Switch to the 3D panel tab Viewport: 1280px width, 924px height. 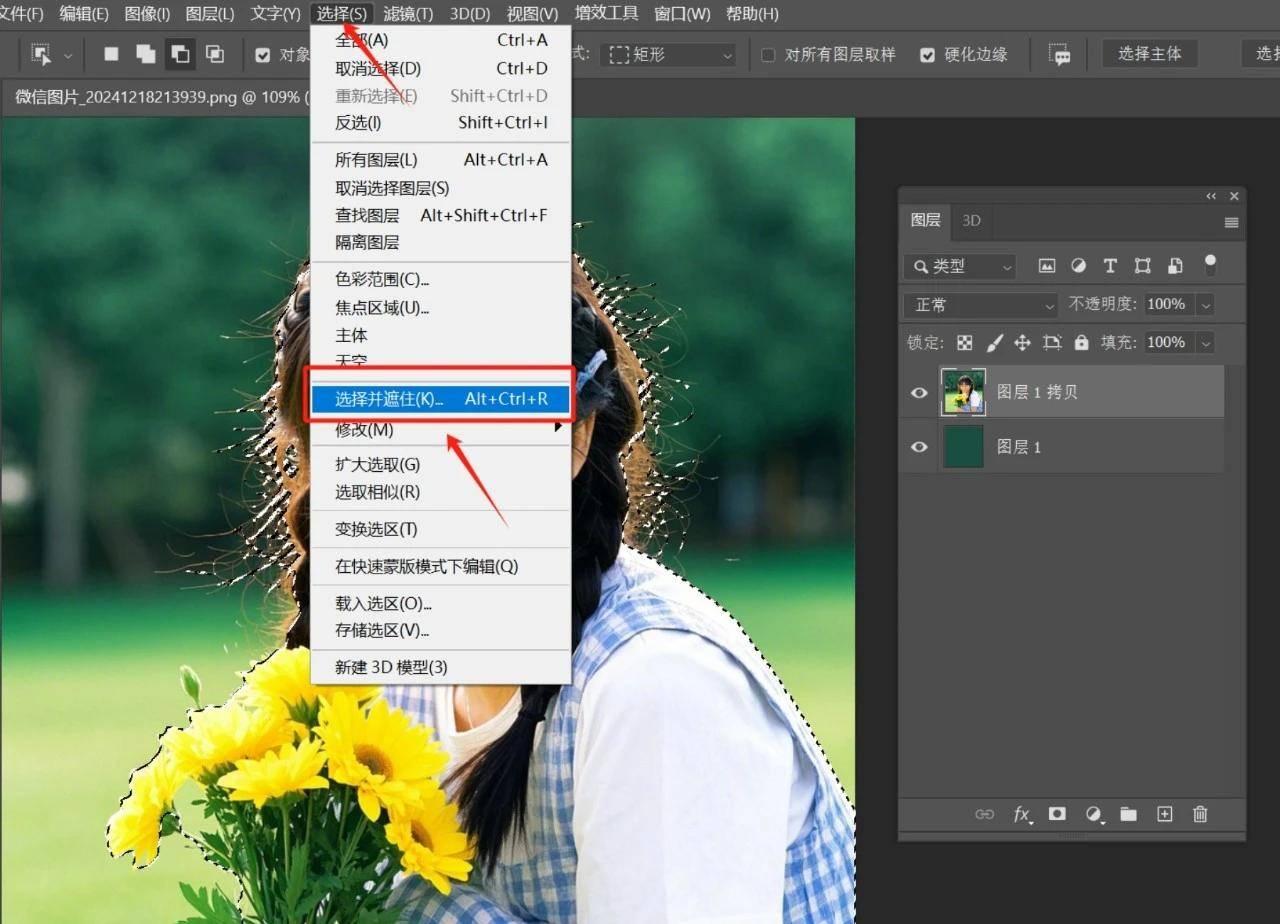coord(971,220)
